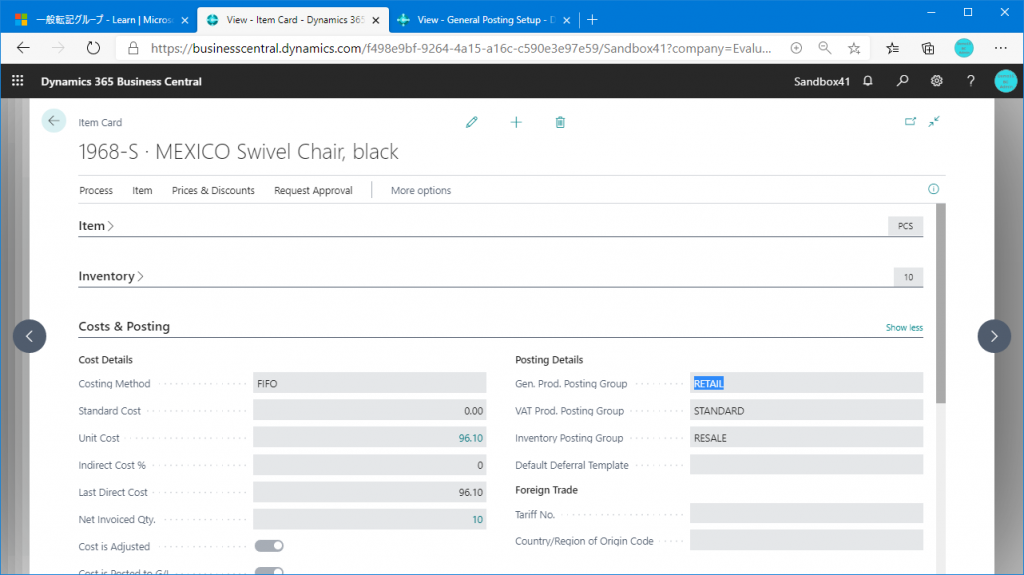Click the pencil edit icon
The height and width of the screenshot is (575, 1024).
[472, 122]
